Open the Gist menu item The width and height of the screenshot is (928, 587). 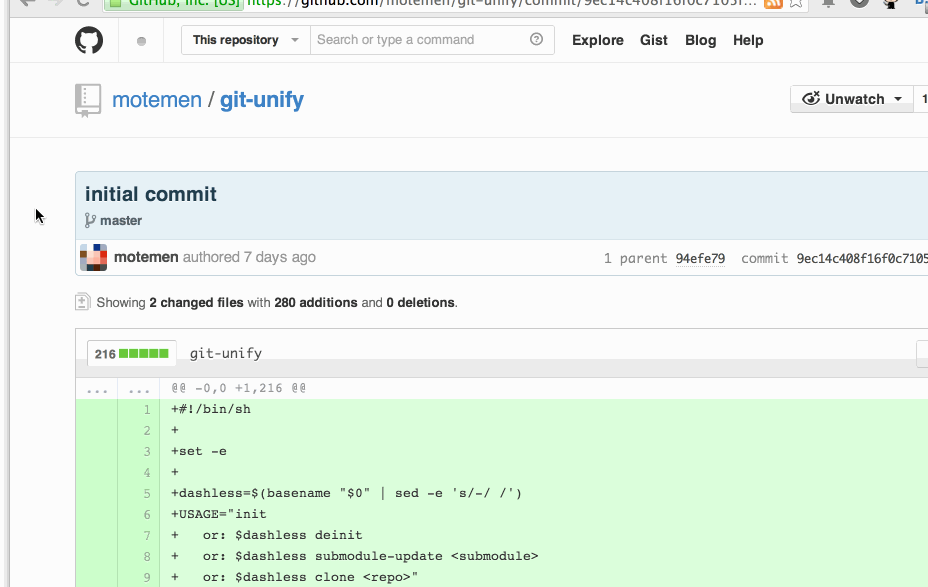tap(653, 40)
